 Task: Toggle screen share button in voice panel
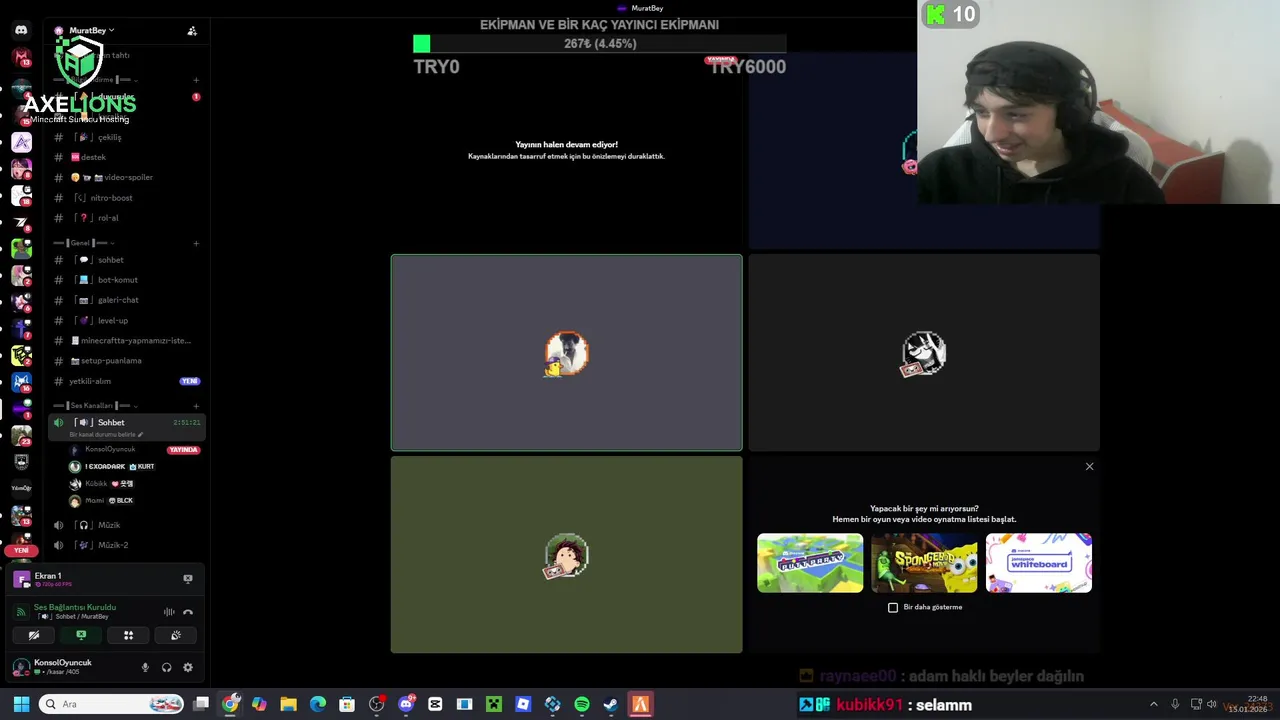81,635
